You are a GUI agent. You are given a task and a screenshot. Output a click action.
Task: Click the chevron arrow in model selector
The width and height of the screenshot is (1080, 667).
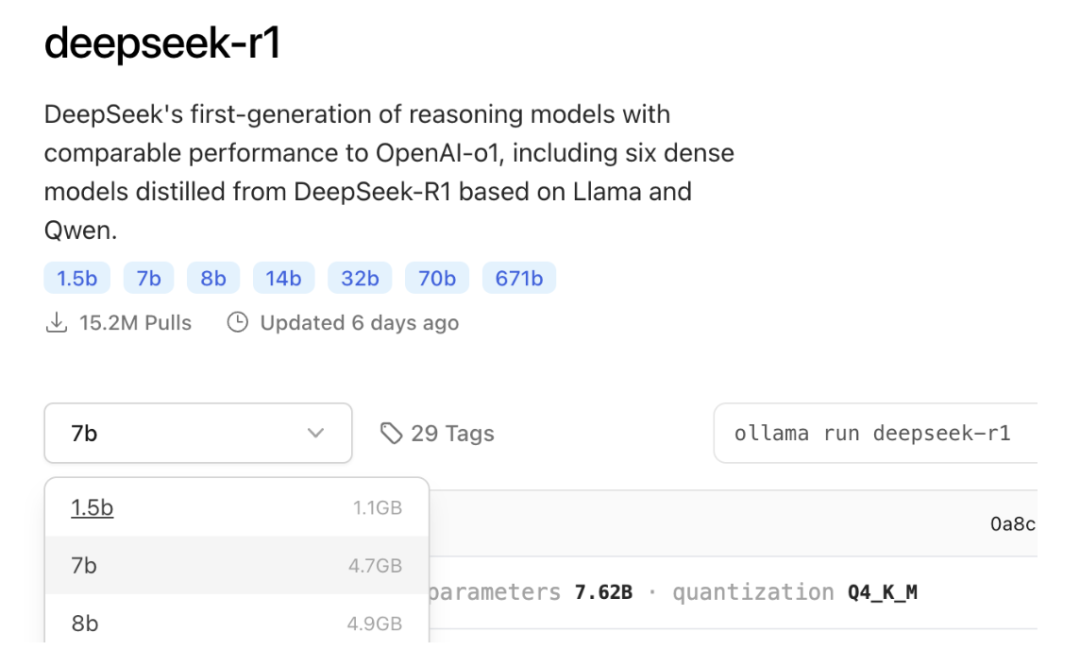pyautogui.click(x=315, y=433)
